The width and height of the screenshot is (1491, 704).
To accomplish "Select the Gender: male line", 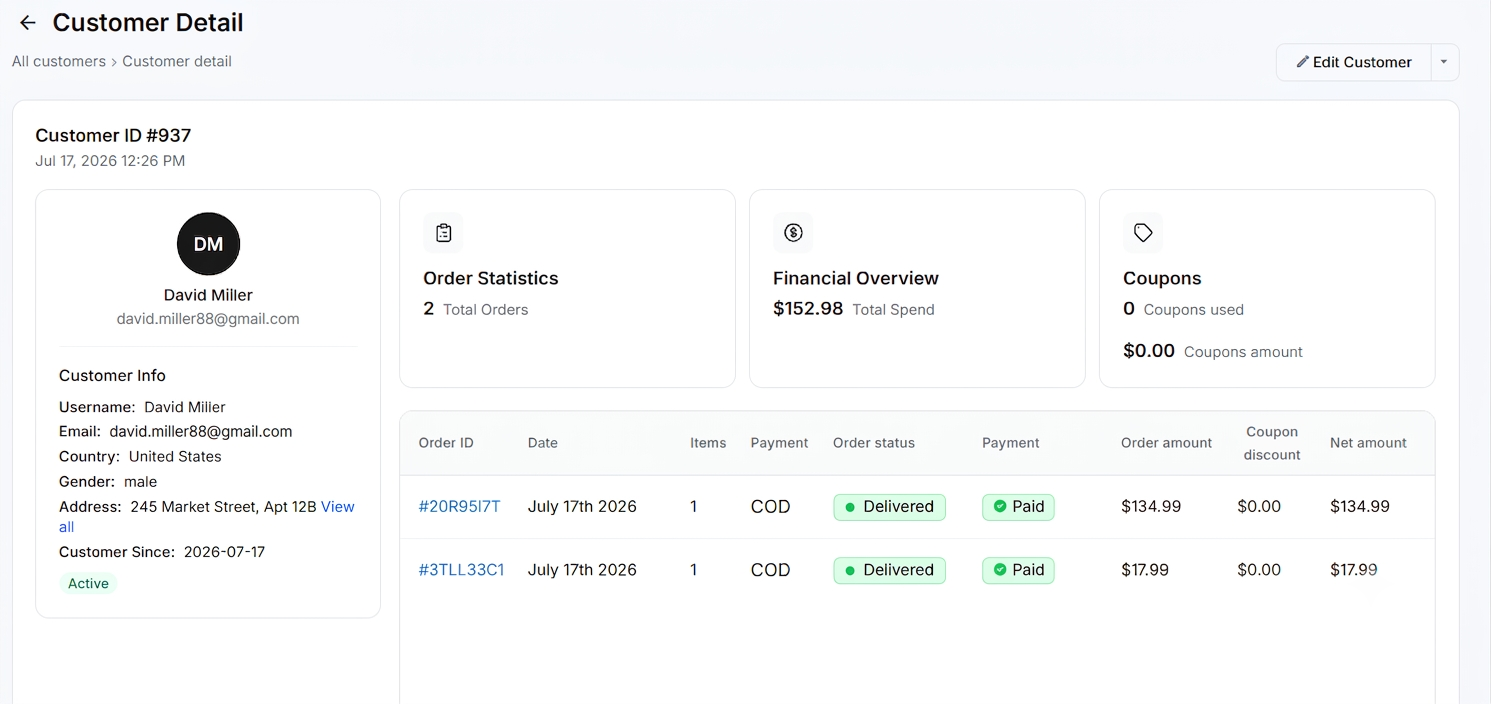I will [108, 481].
